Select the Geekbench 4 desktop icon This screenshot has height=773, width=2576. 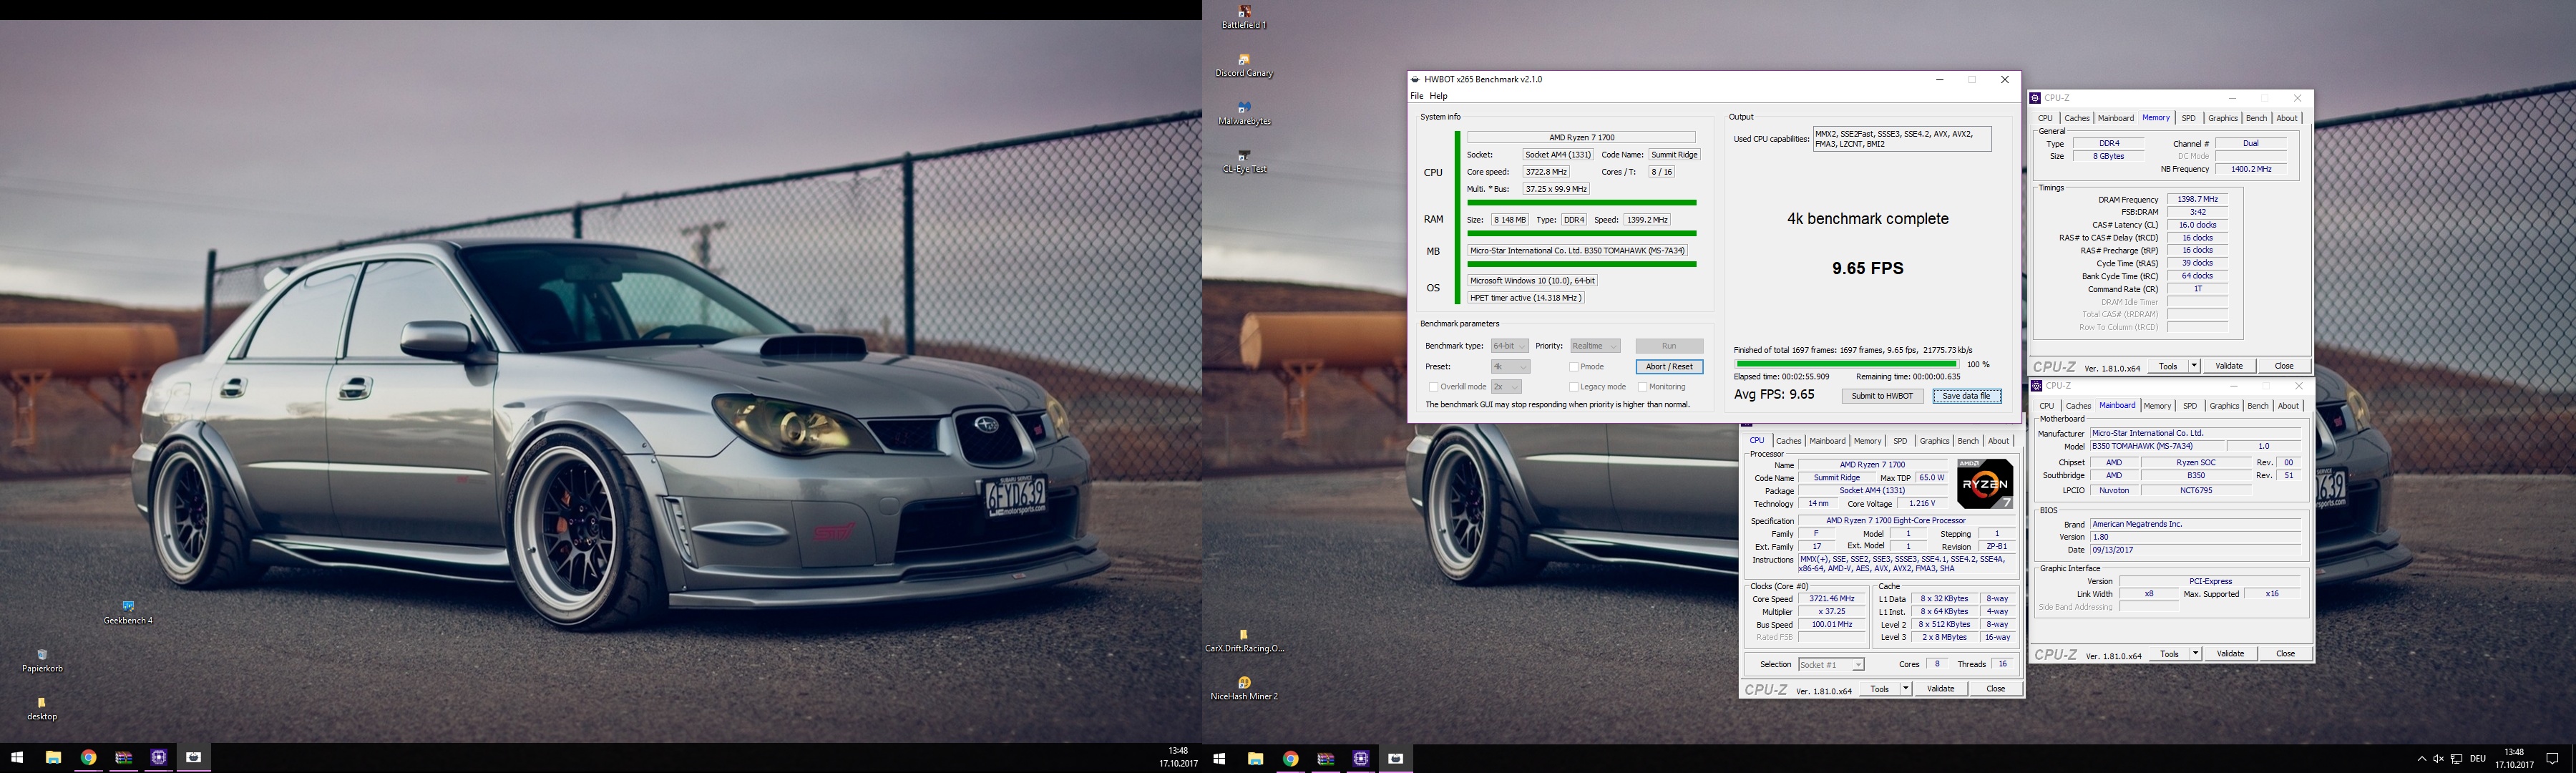[x=128, y=613]
